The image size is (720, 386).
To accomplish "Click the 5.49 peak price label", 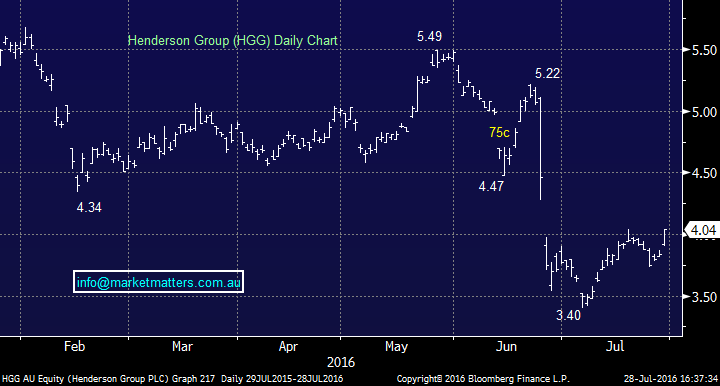I will click(x=429, y=36).
